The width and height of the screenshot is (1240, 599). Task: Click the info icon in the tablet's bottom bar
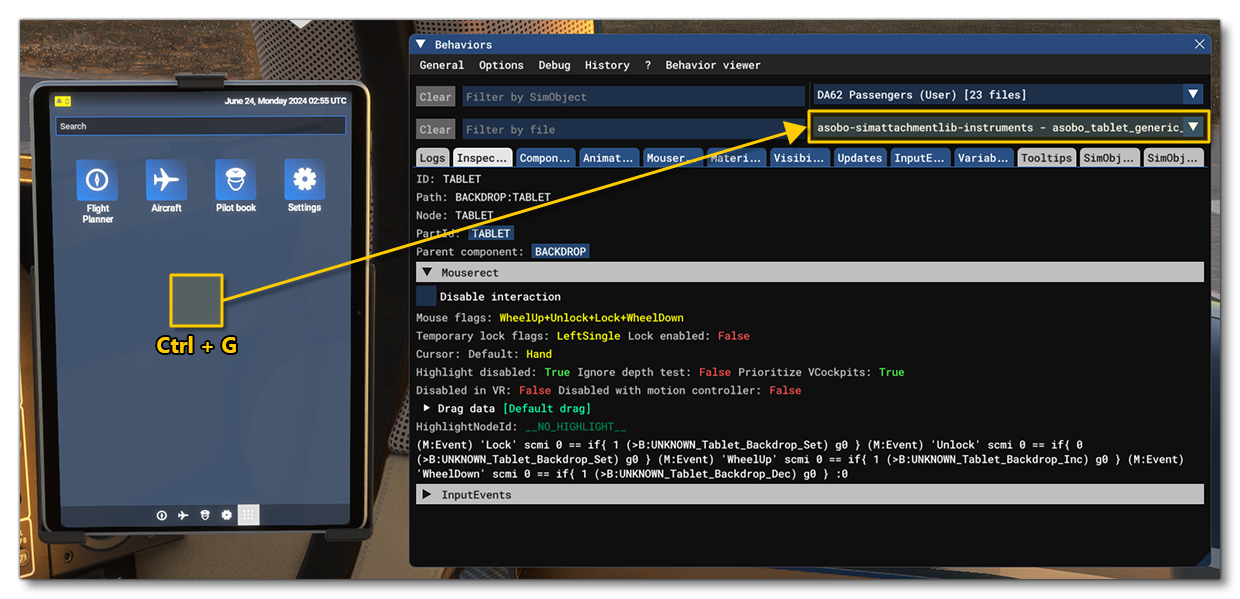[x=161, y=515]
